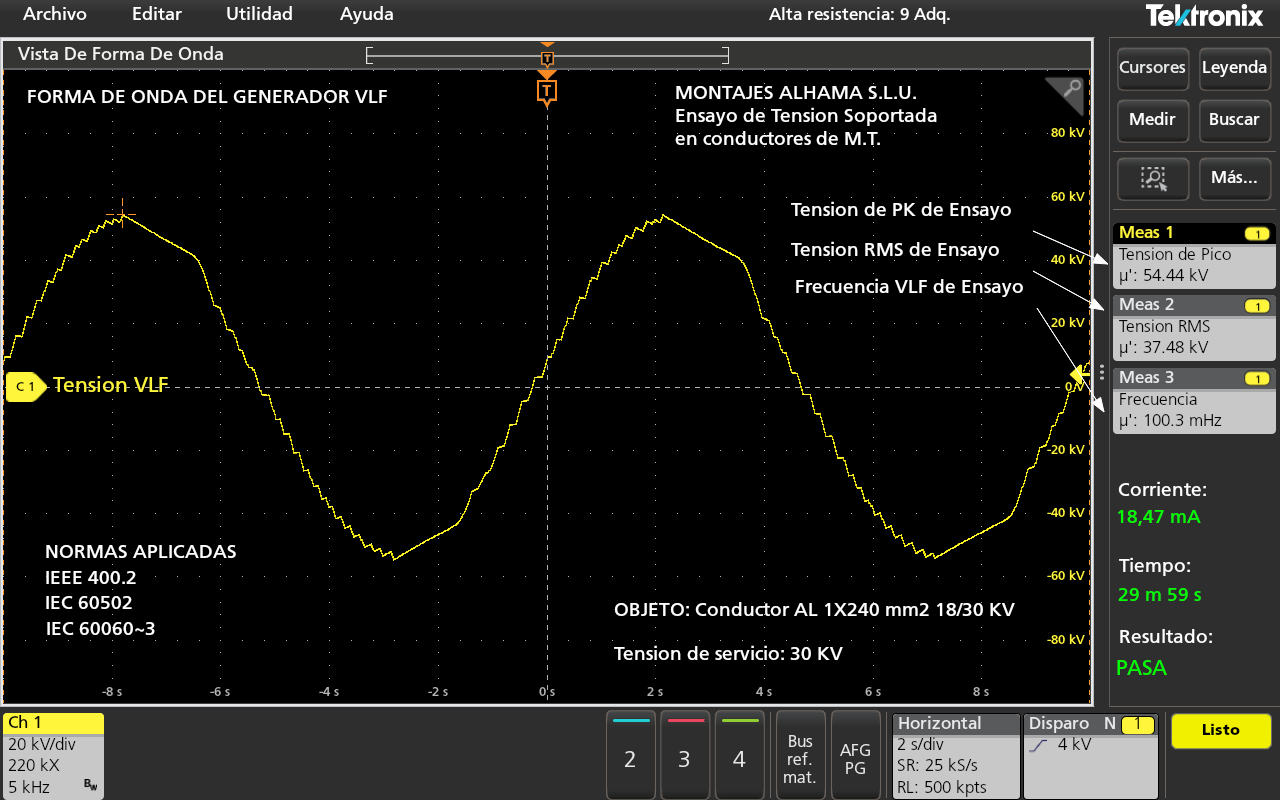
Task: Click the C1 channel ground level badge
Action: (x=25, y=386)
